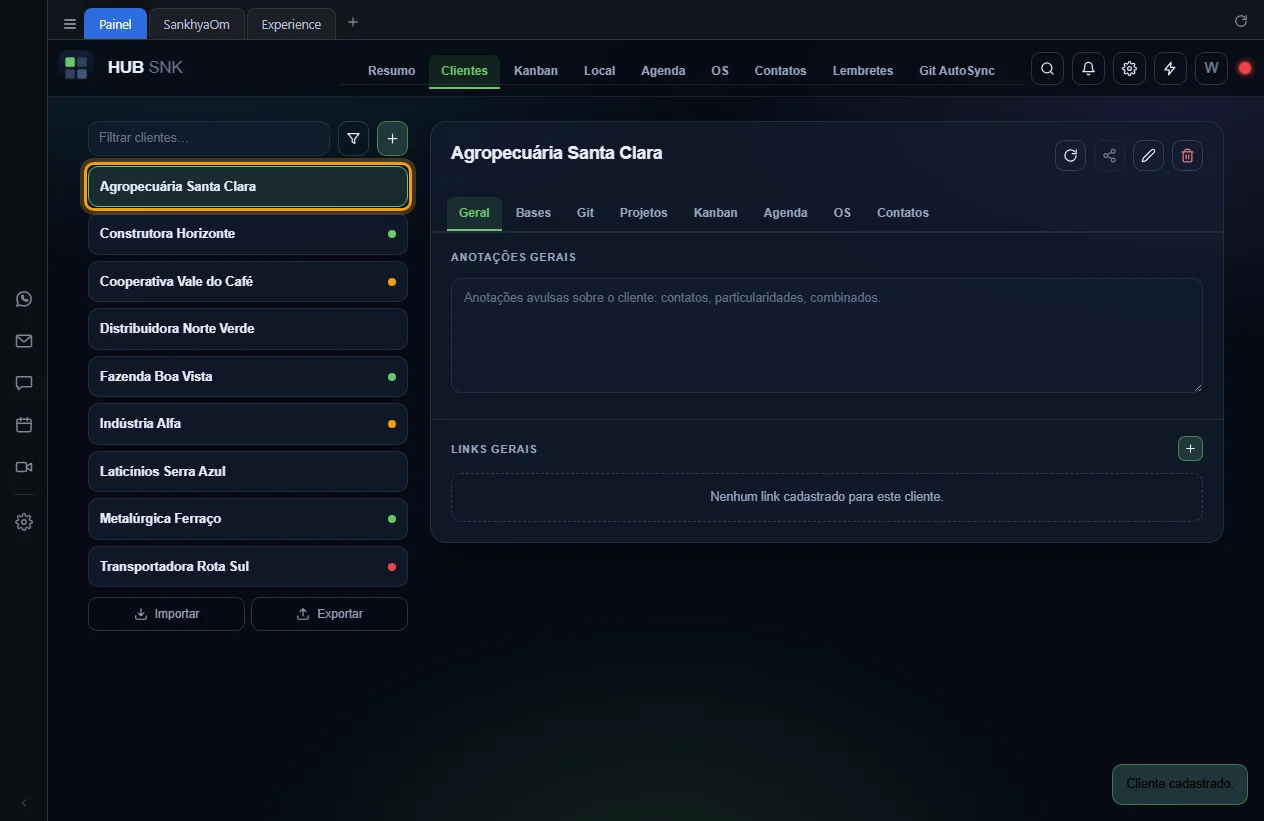Open mail from the left sidebar
This screenshot has height=821, width=1264.
point(24,341)
